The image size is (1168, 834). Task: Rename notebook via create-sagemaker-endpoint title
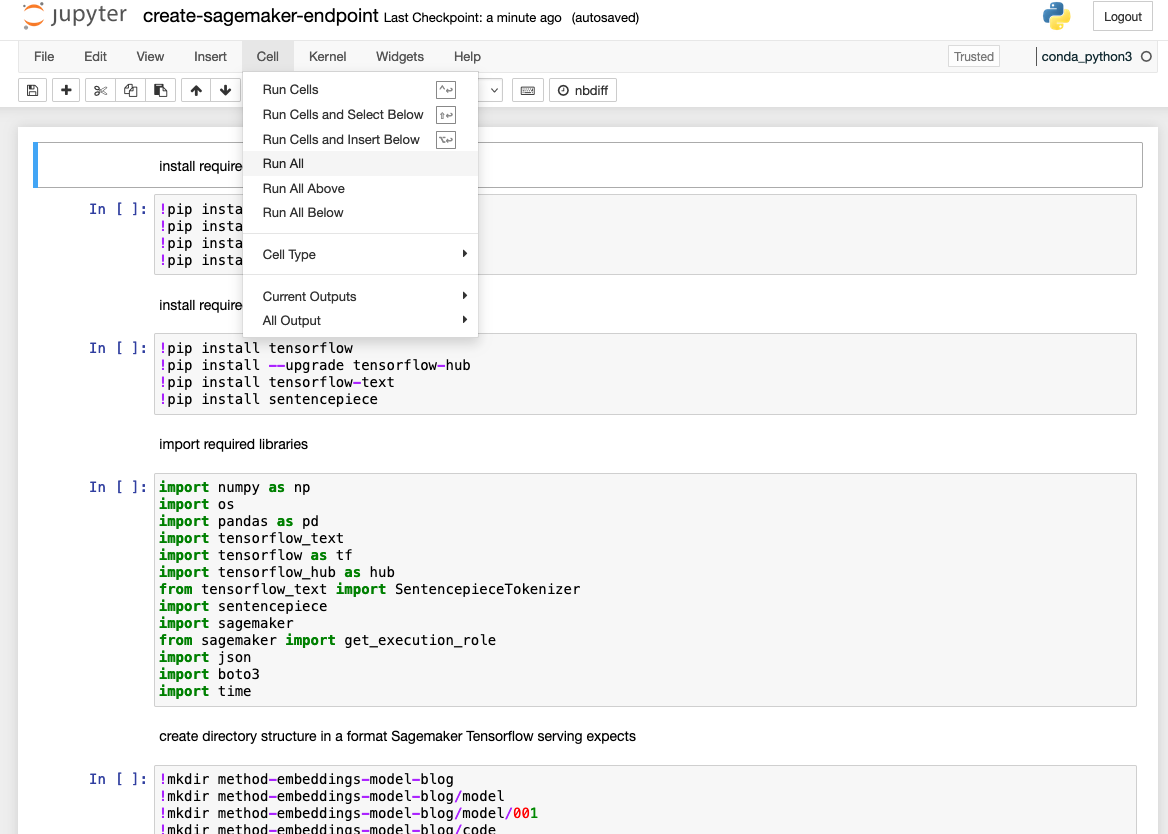point(261,16)
